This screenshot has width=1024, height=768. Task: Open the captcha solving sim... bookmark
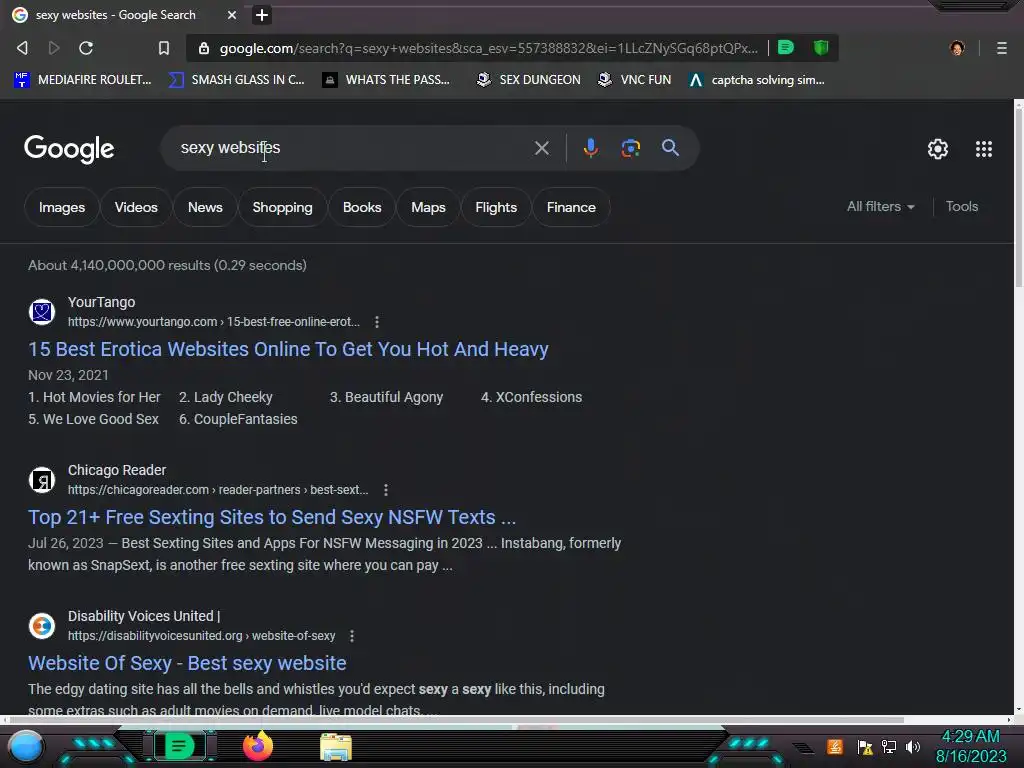pyautogui.click(x=757, y=80)
